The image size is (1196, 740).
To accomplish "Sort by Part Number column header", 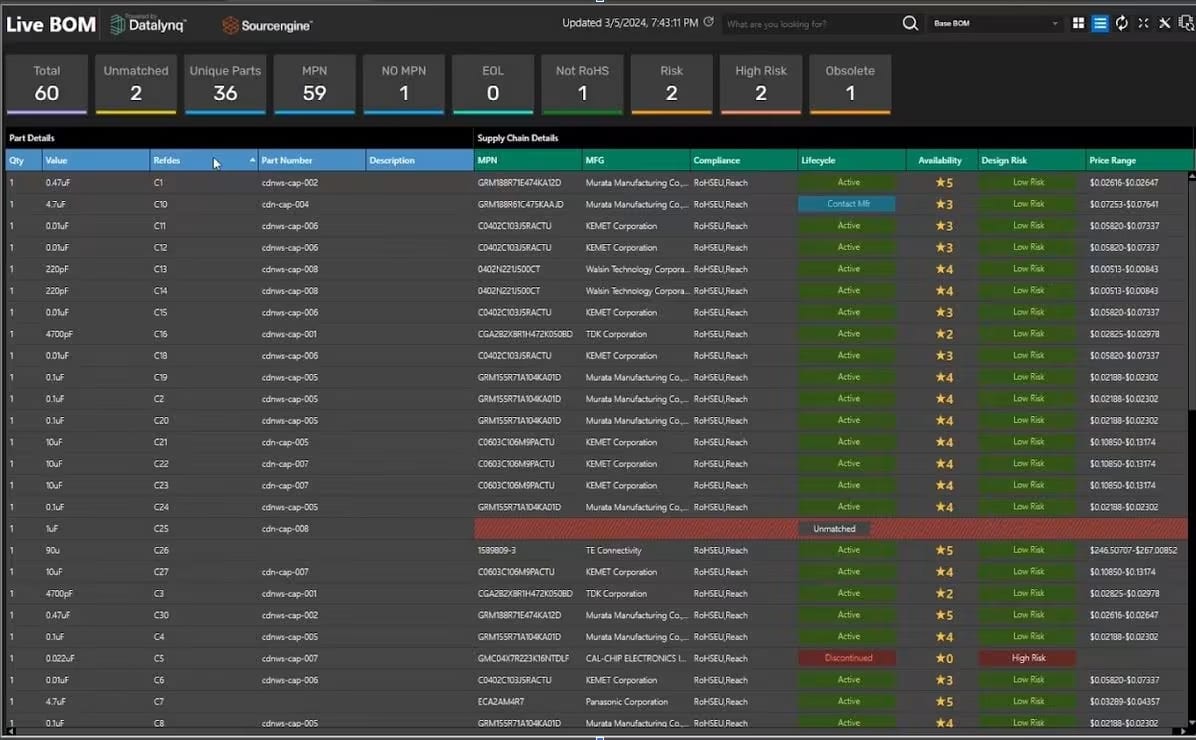I will pyautogui.click(x=311, y=160).
